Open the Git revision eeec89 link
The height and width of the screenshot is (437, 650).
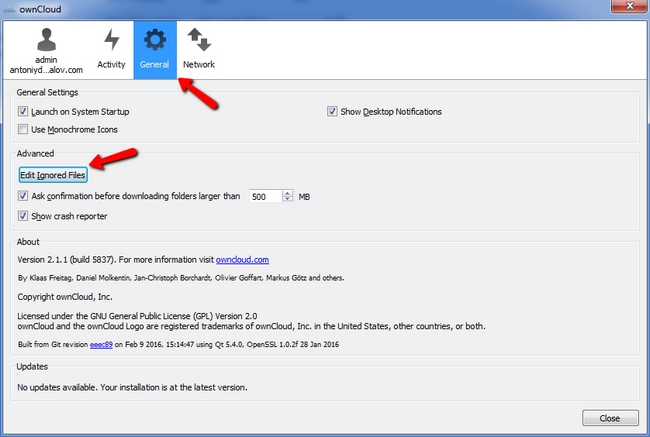(x=101, y=345)
